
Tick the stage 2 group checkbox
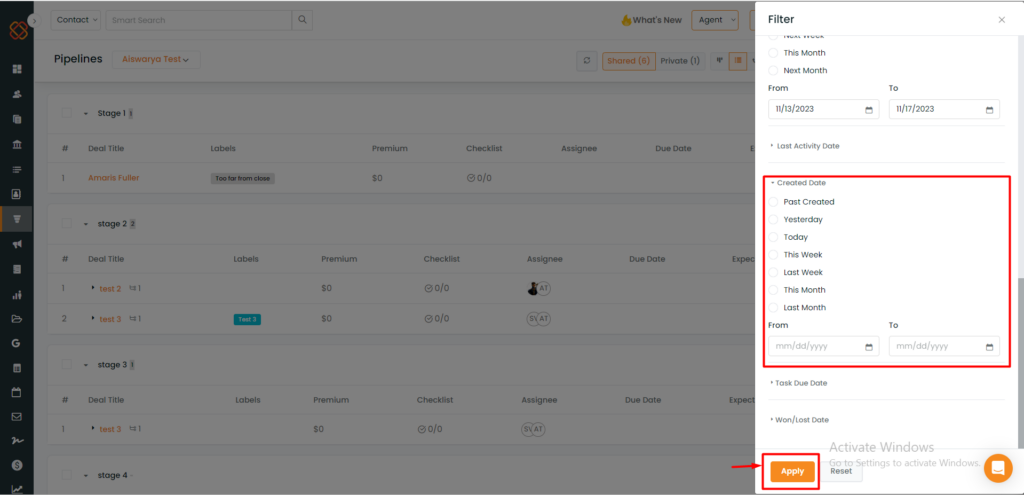click(67, 223)
